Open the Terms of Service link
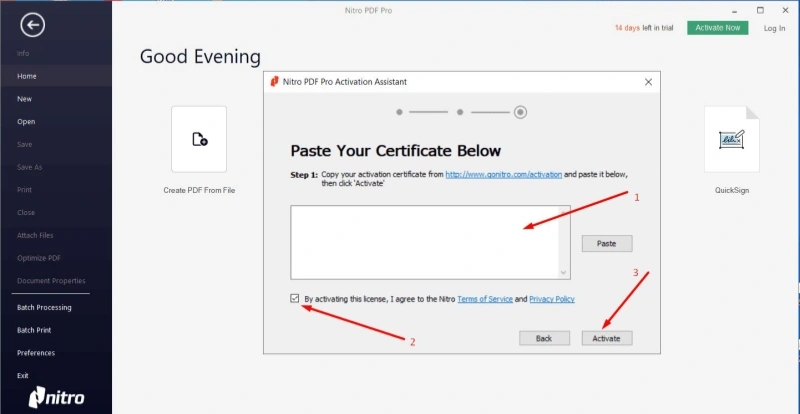Viewport: 800px width, 414px height. 485,299
